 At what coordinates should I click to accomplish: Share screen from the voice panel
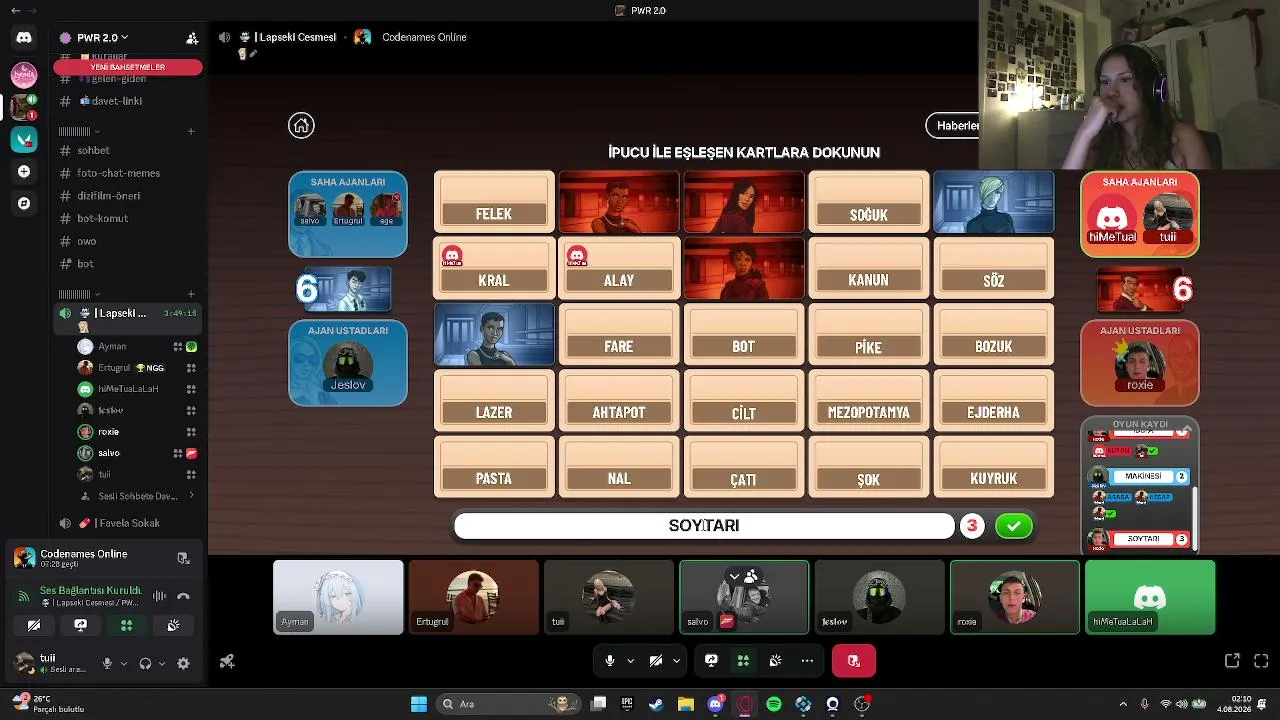pyautogui.click(x=80, y=625)
